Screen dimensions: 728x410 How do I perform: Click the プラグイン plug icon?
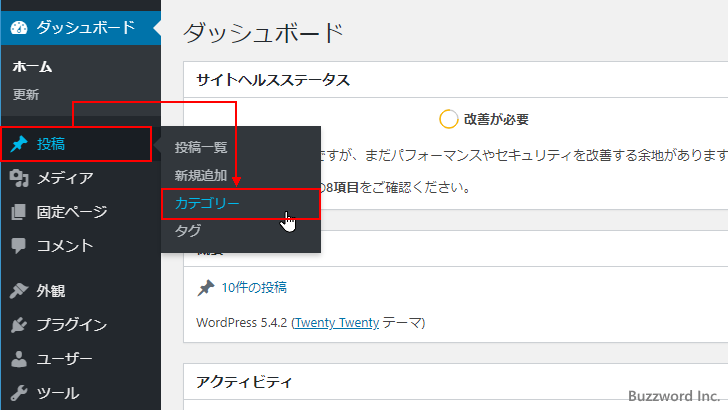[x=19, y=325]
